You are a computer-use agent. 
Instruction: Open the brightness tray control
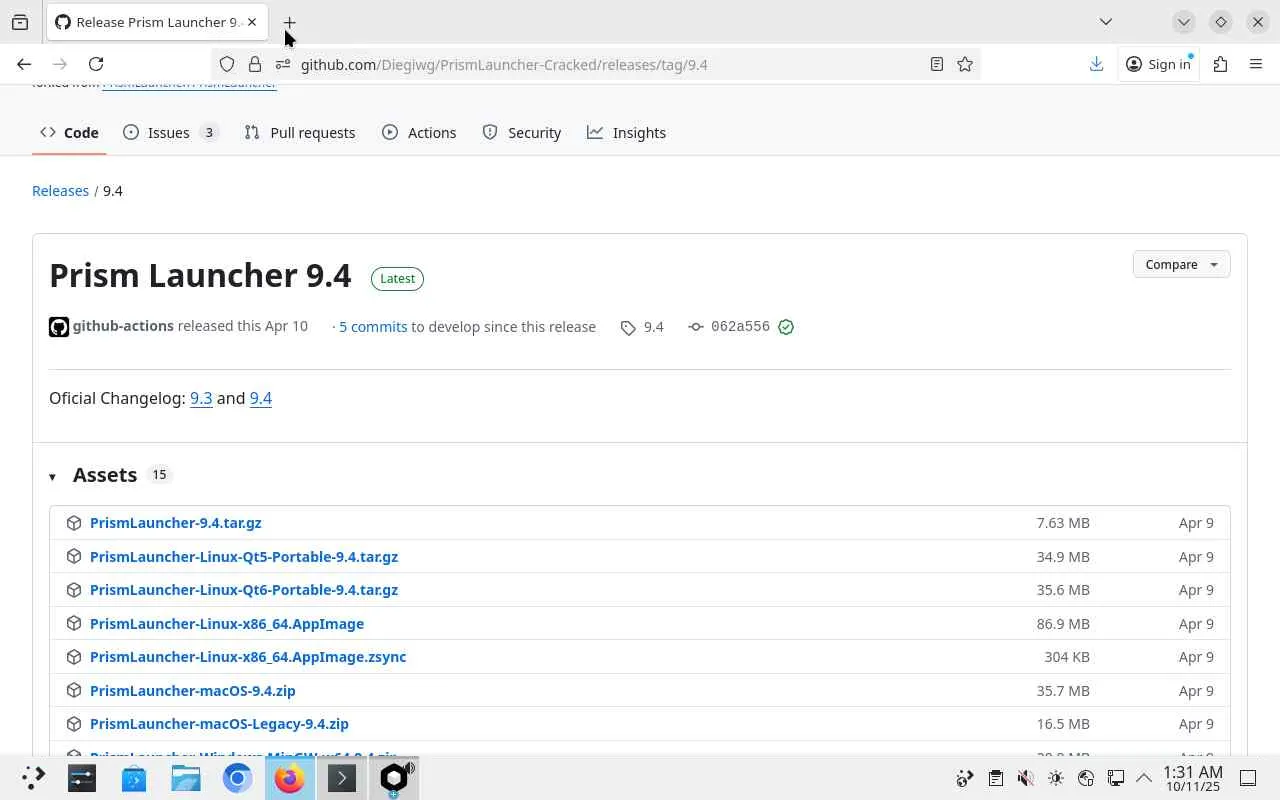tap(1055, 778)
